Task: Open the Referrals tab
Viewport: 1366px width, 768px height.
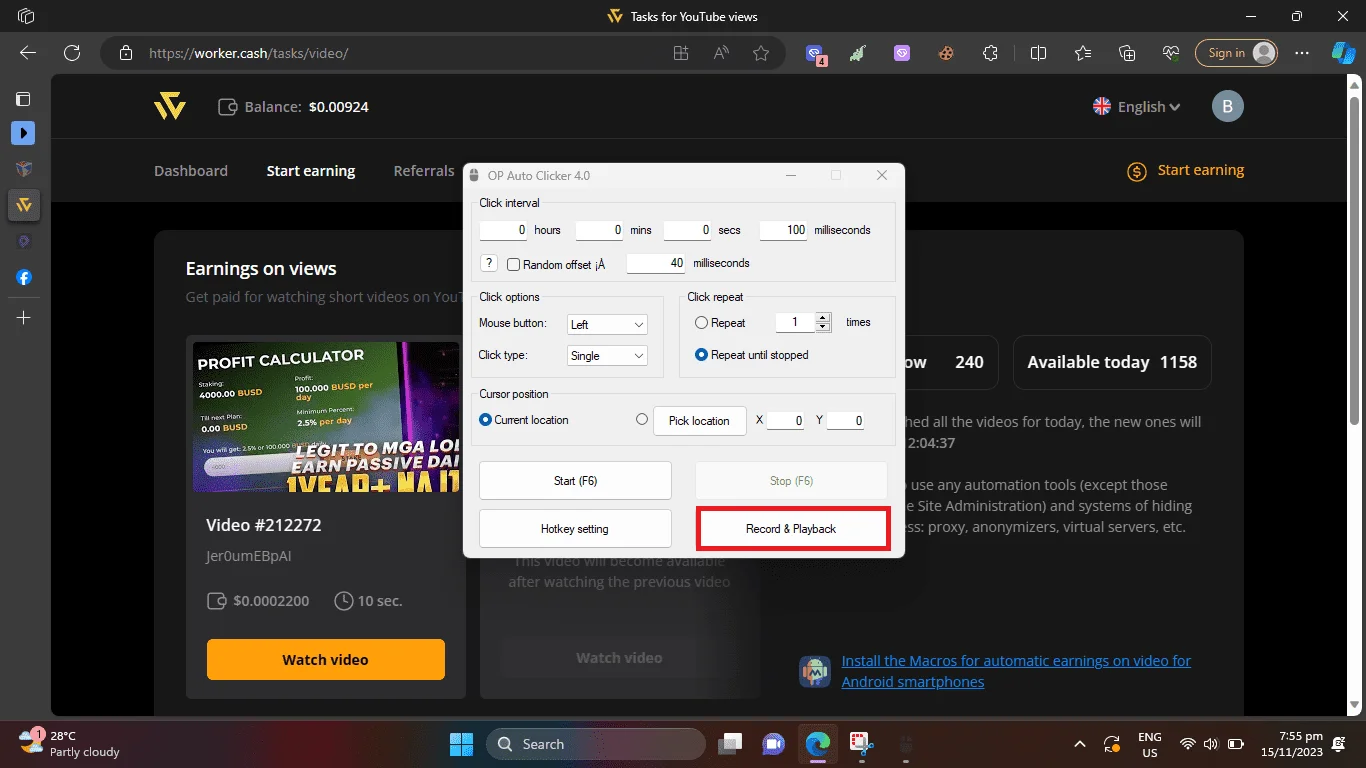Action: (424, 171)
